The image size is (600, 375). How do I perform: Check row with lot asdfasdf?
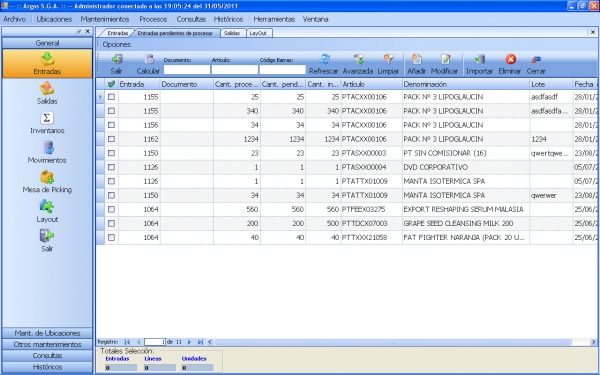click(x=111, y=97)
